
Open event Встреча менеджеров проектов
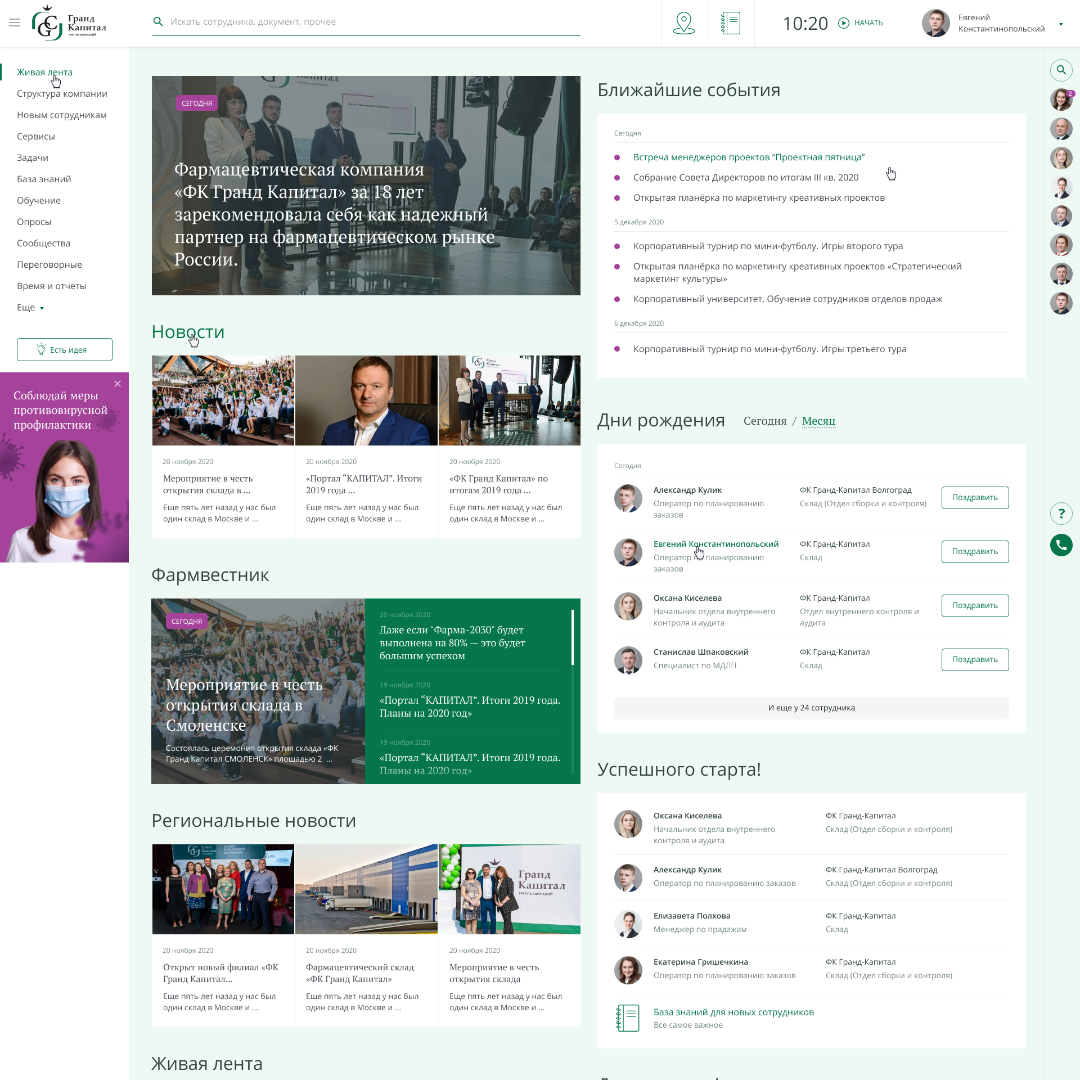click(x=749, y=157)
